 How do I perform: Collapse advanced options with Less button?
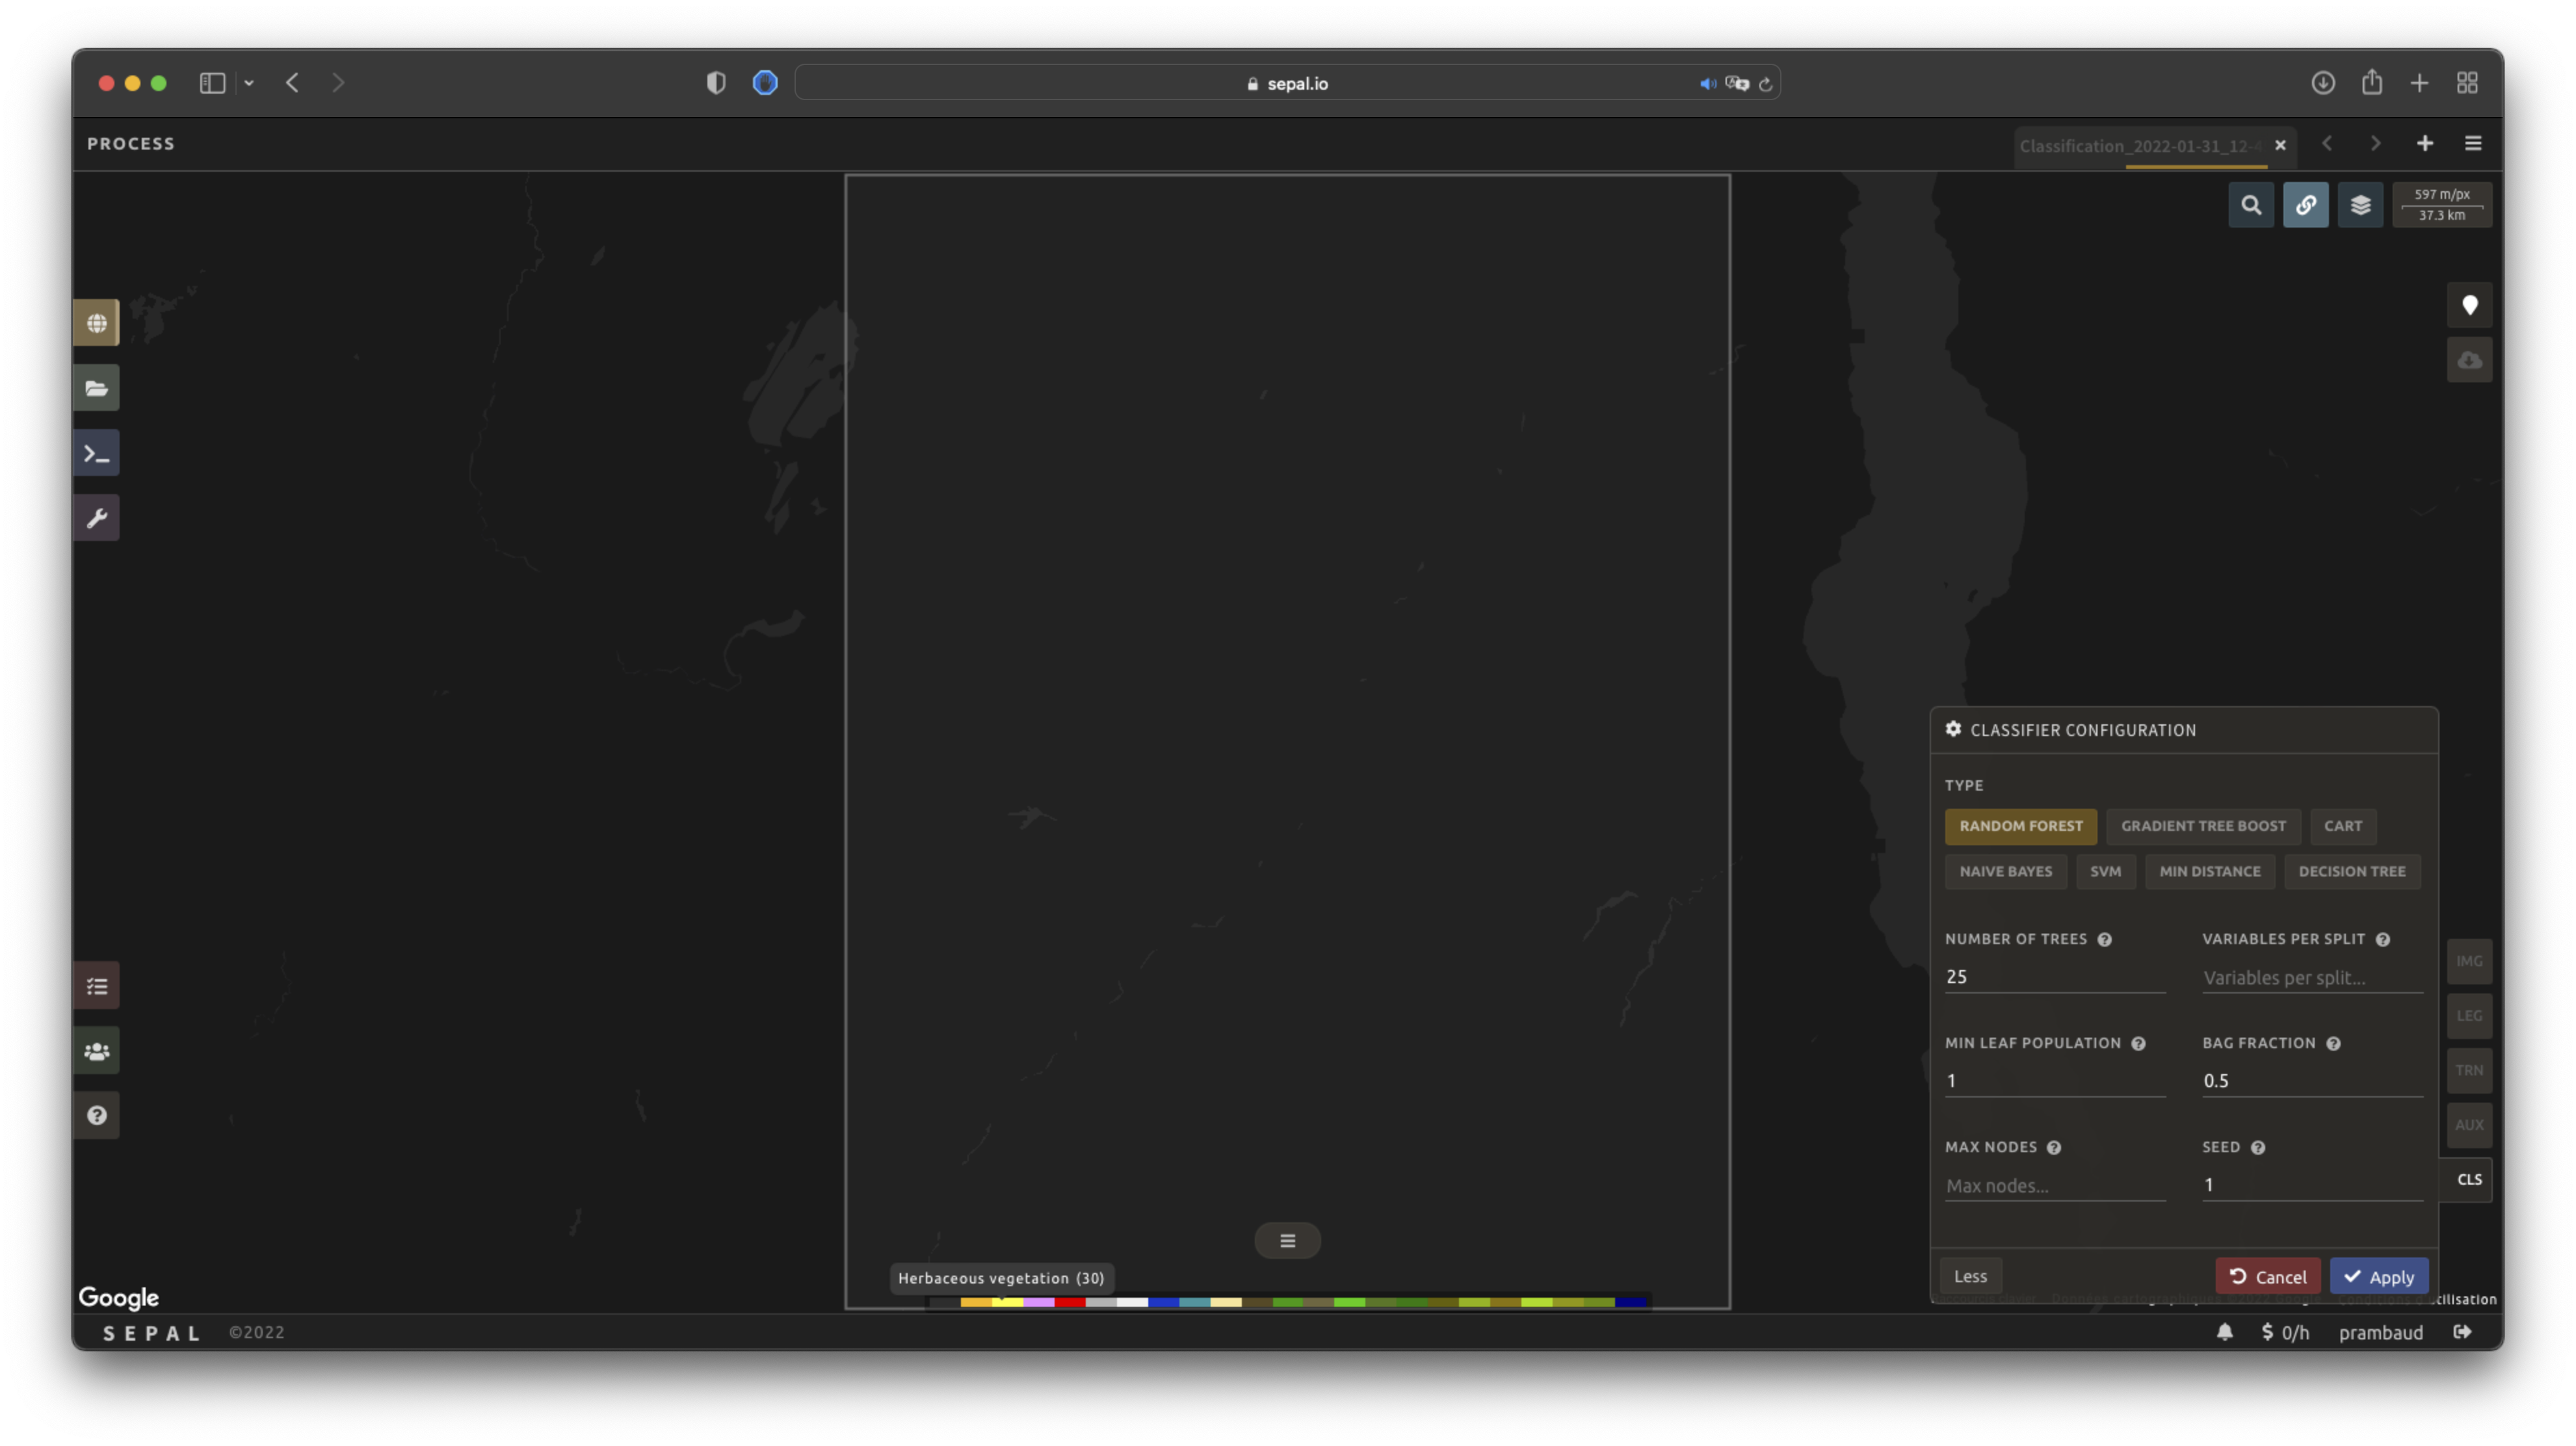1970,1276
